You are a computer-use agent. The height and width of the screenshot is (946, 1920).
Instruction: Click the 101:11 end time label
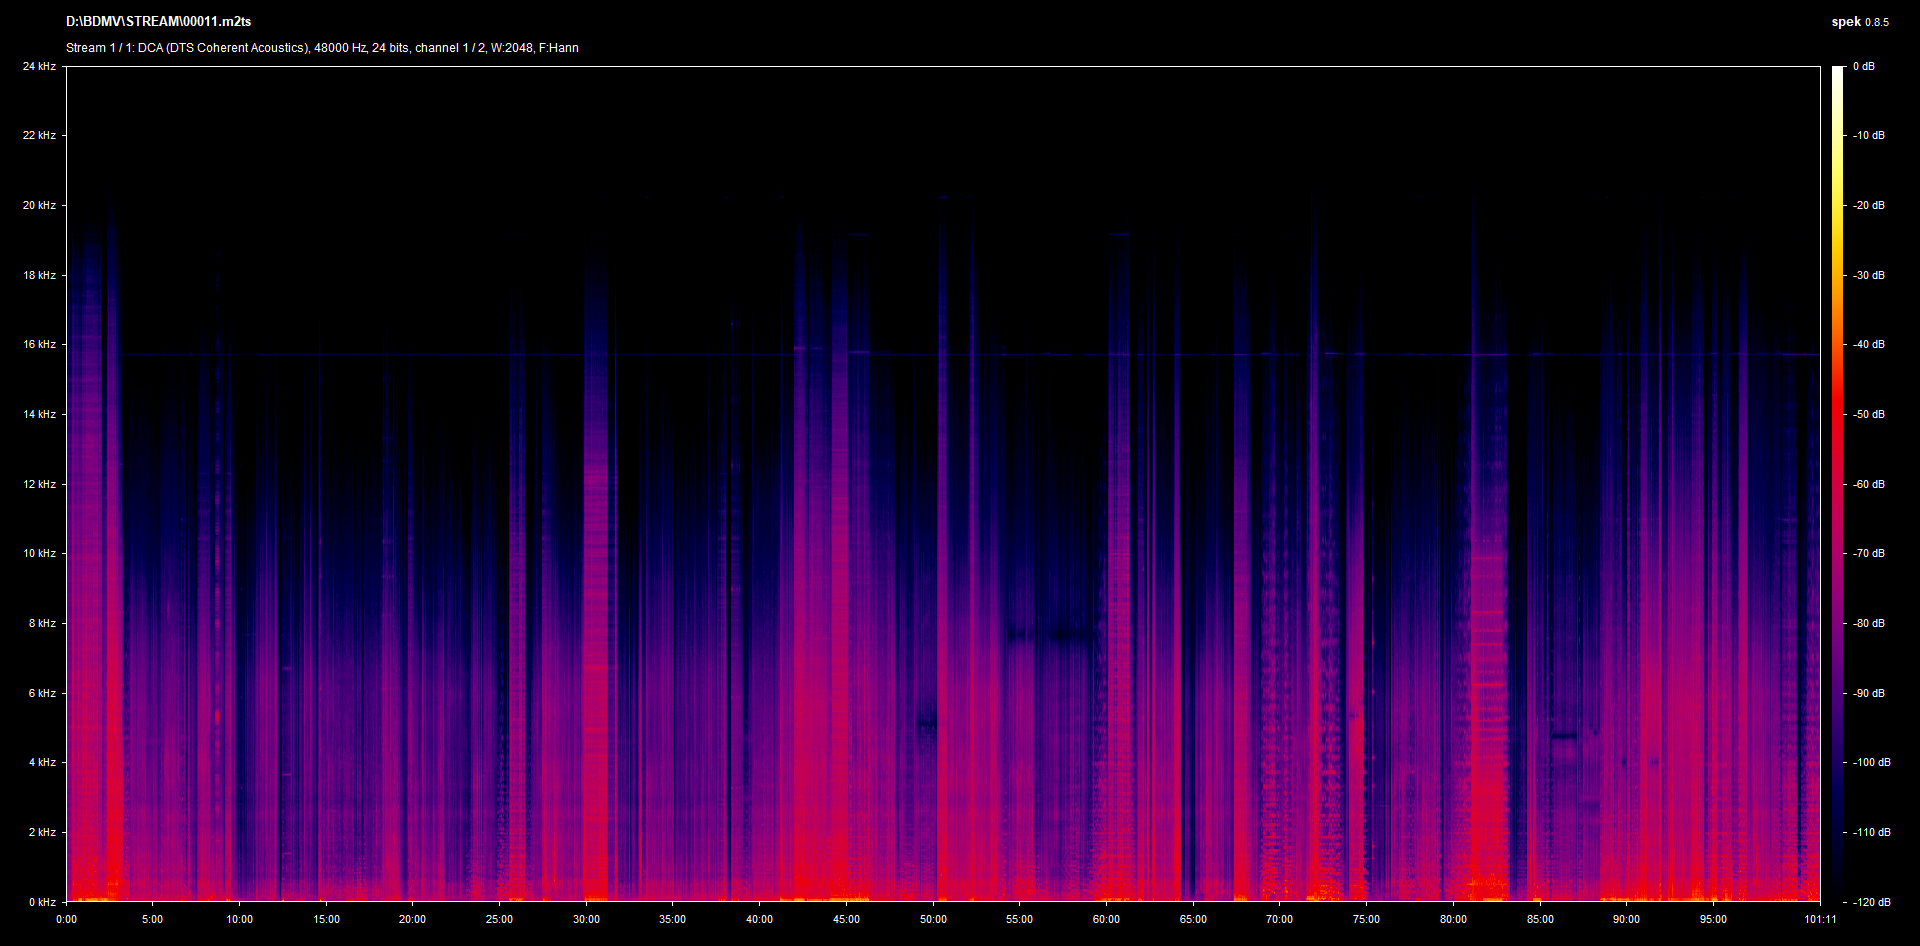point(1820,919)
